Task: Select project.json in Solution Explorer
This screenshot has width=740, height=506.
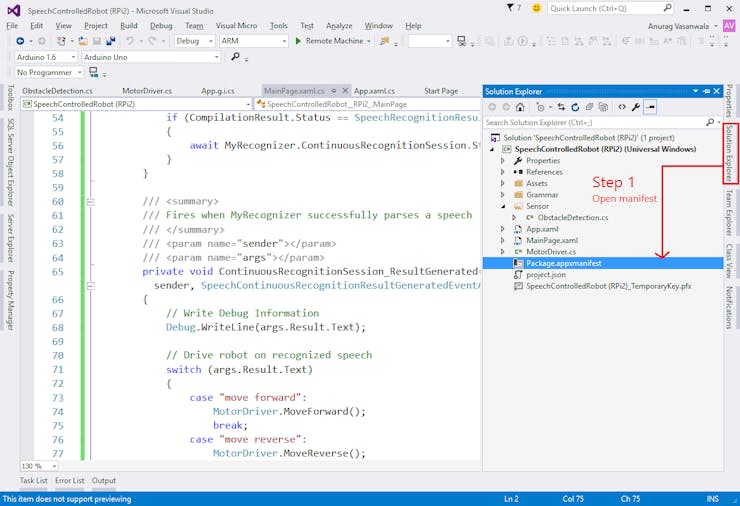Action: [x=546, y=275]
